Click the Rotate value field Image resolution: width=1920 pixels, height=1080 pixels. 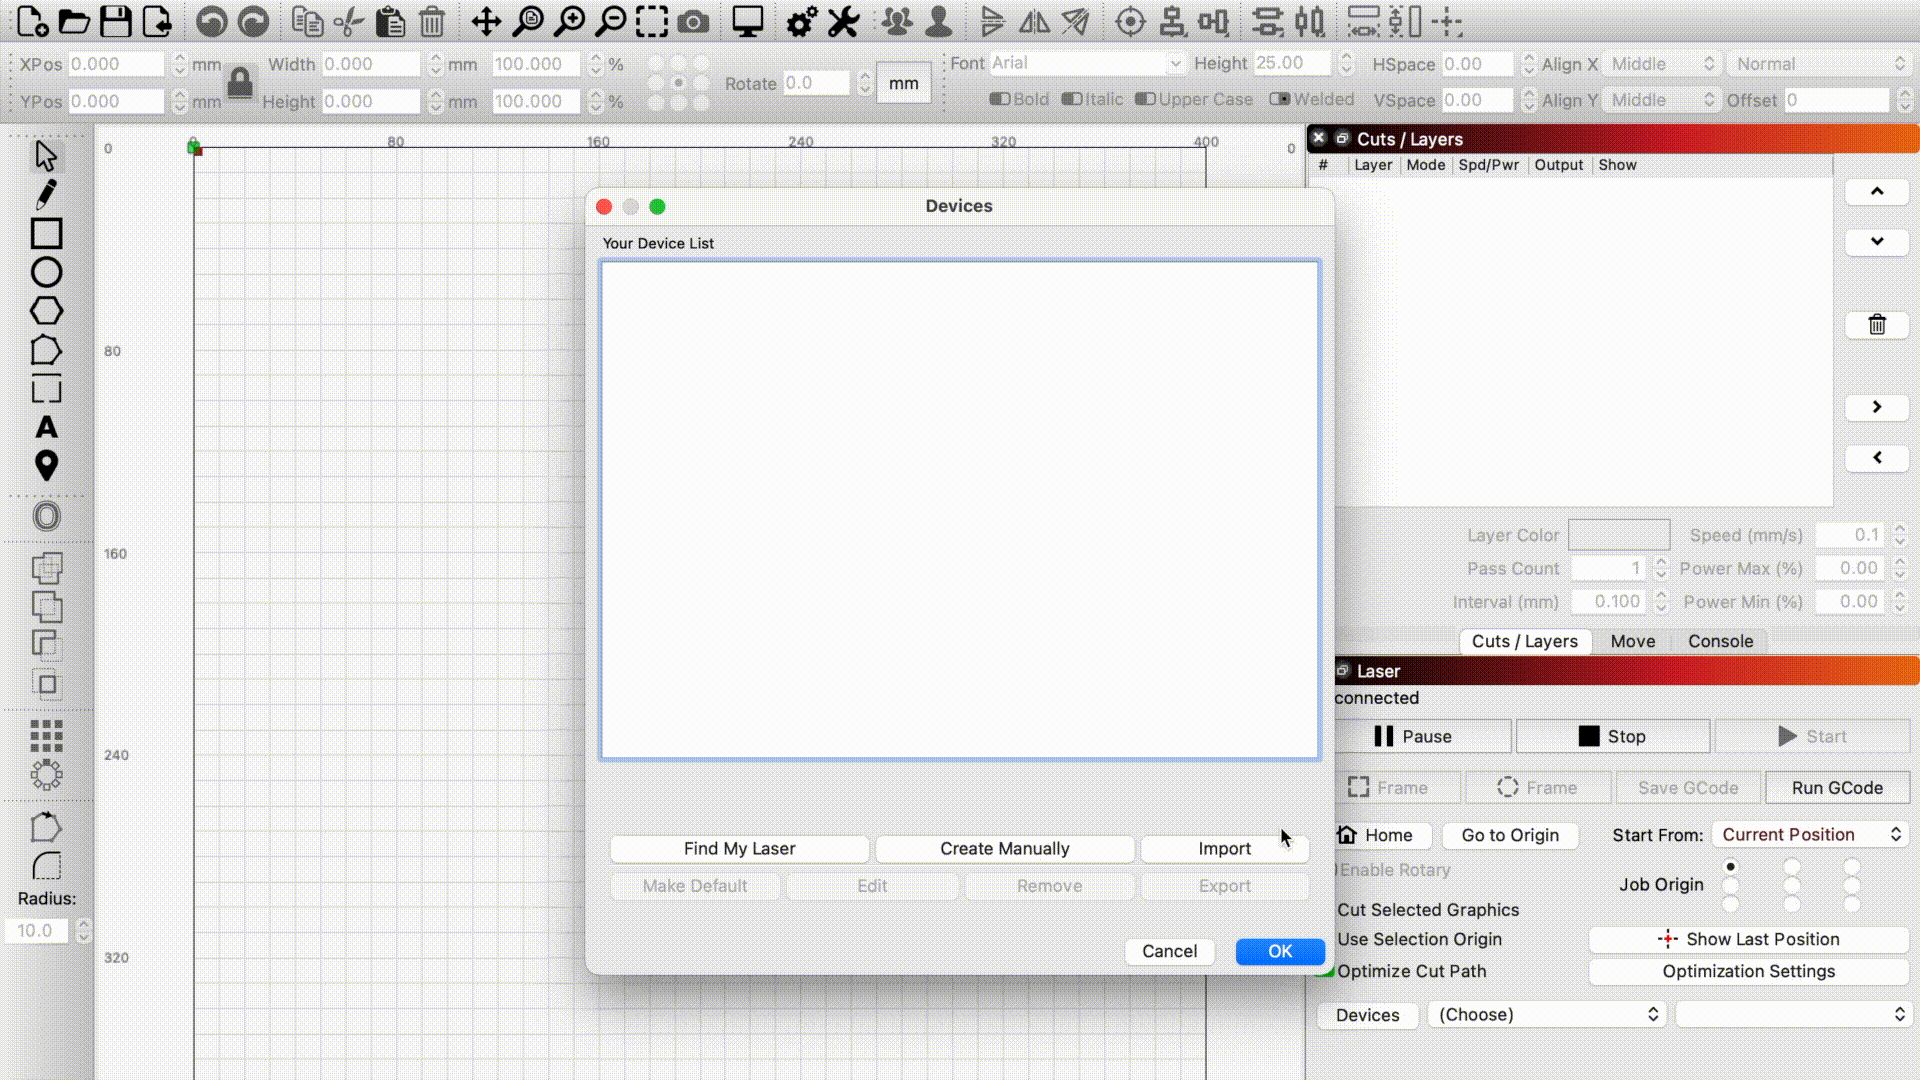click(815, 83)
